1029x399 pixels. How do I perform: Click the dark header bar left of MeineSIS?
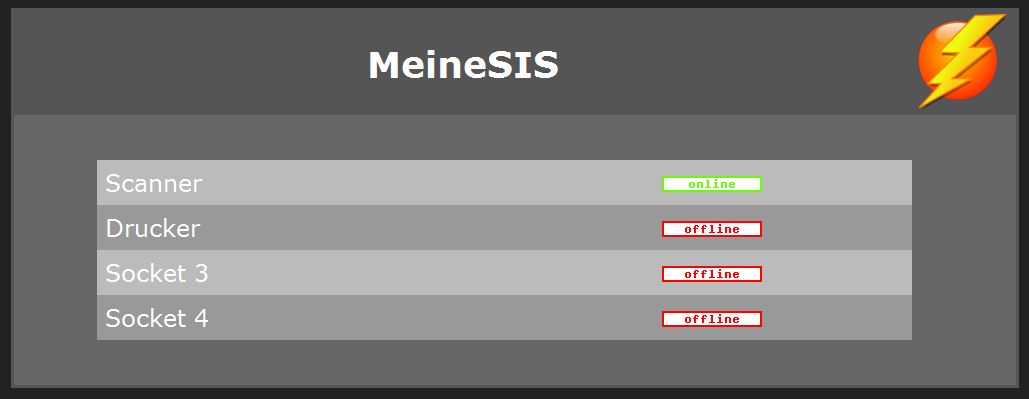pos(190,62)
